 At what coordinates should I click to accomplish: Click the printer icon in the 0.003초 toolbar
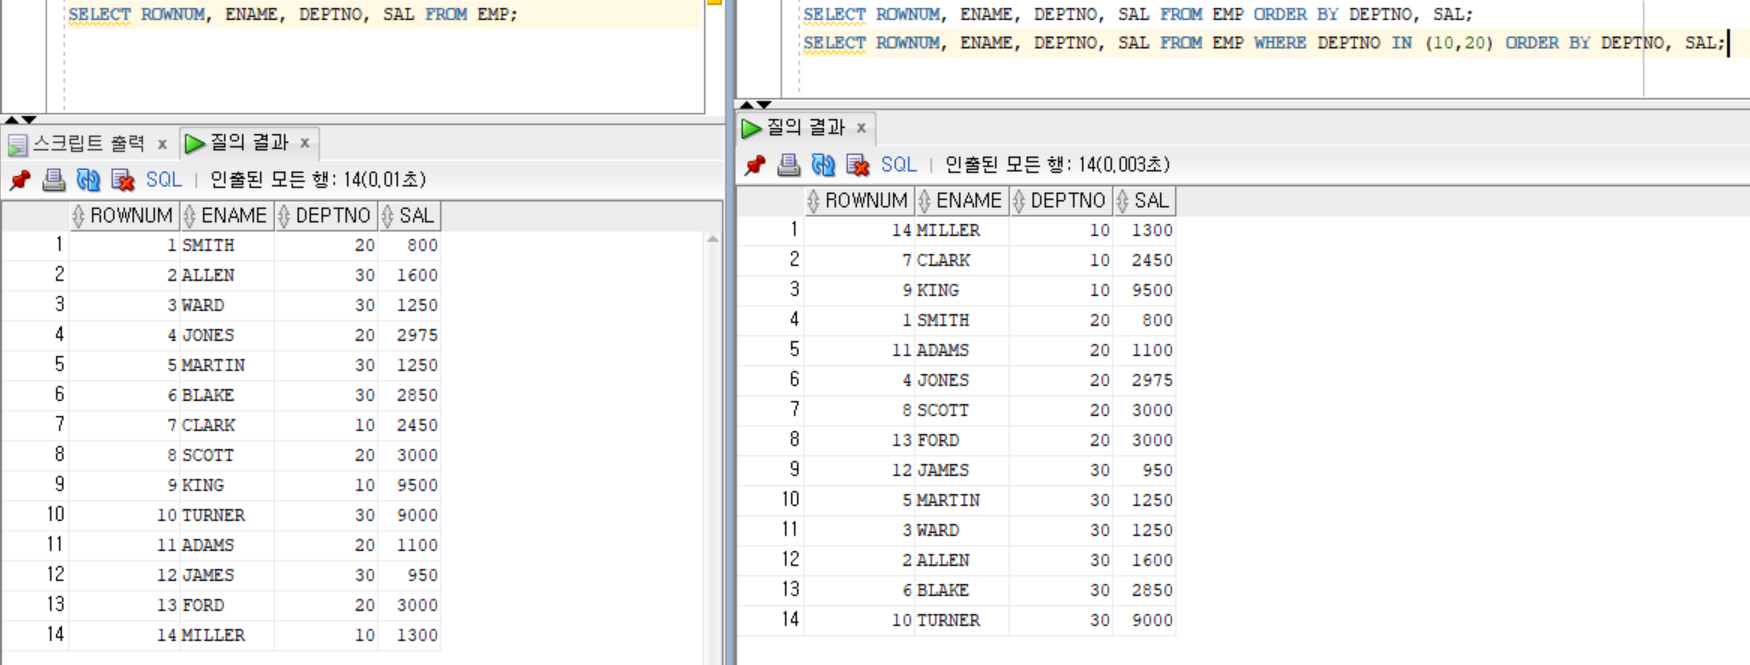[x=789, y=165]
